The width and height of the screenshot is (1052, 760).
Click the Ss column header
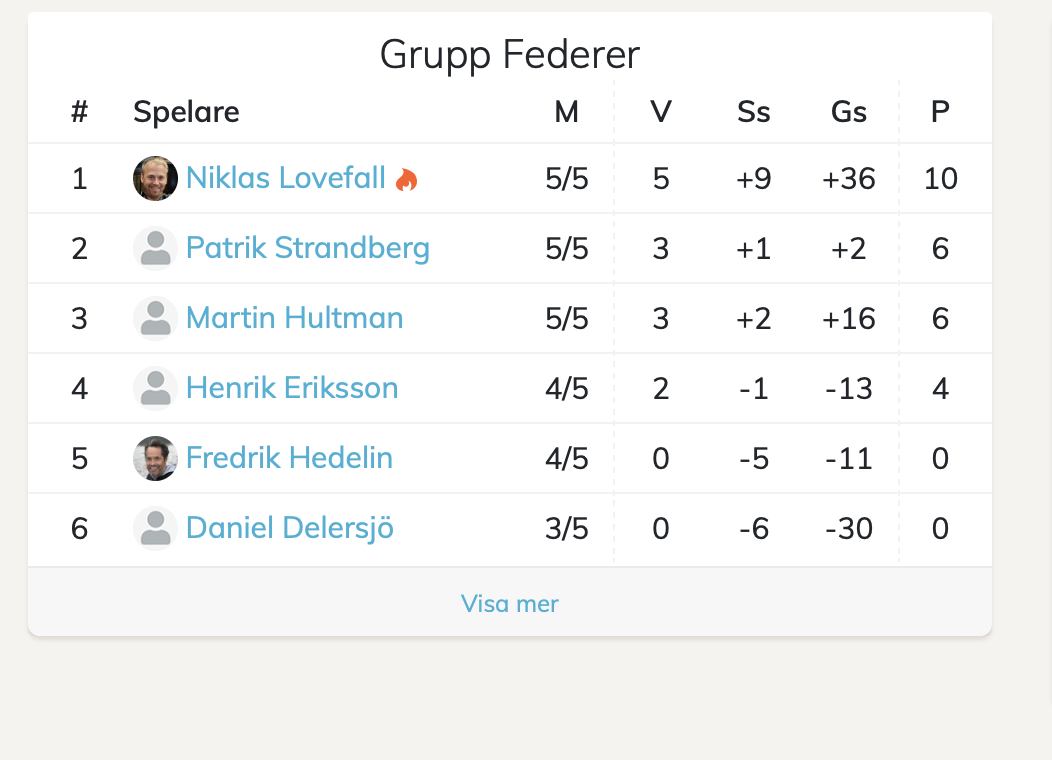click(753, 112)
